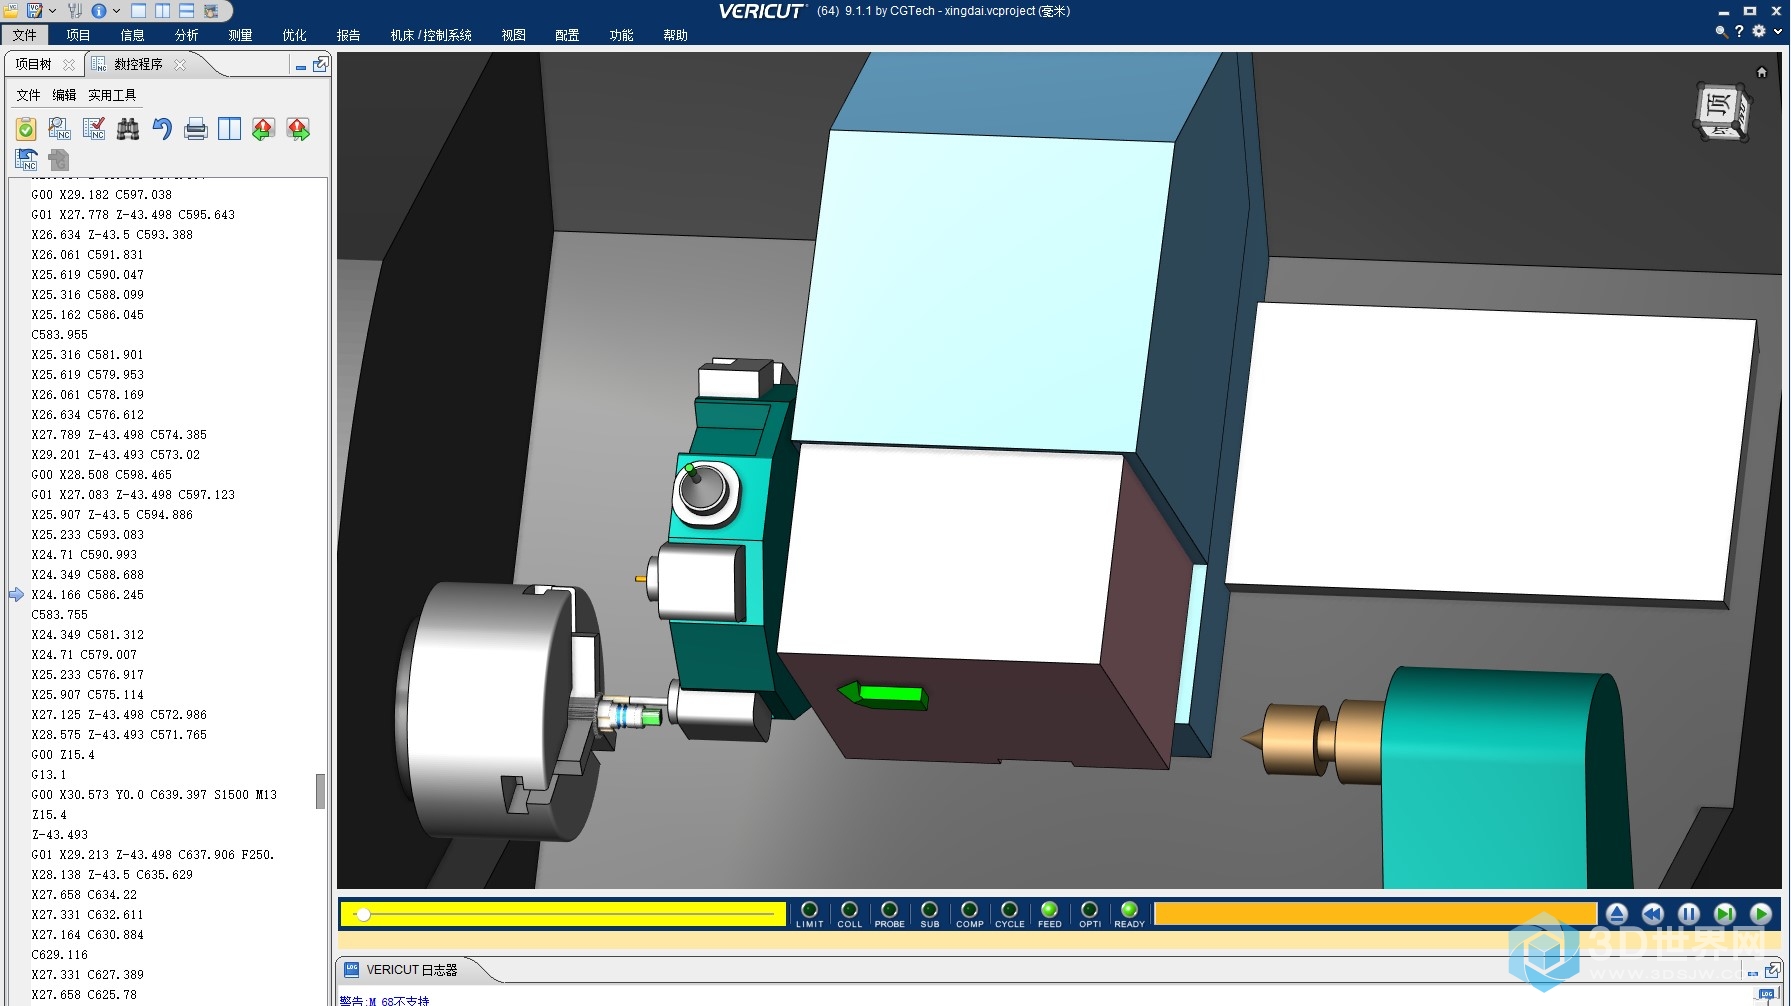Image resolution: width=1791 pixels, height=1006 pixels.
Task: Open the 报告 menu
Action: pyautogui.click(x=348, y=35)
